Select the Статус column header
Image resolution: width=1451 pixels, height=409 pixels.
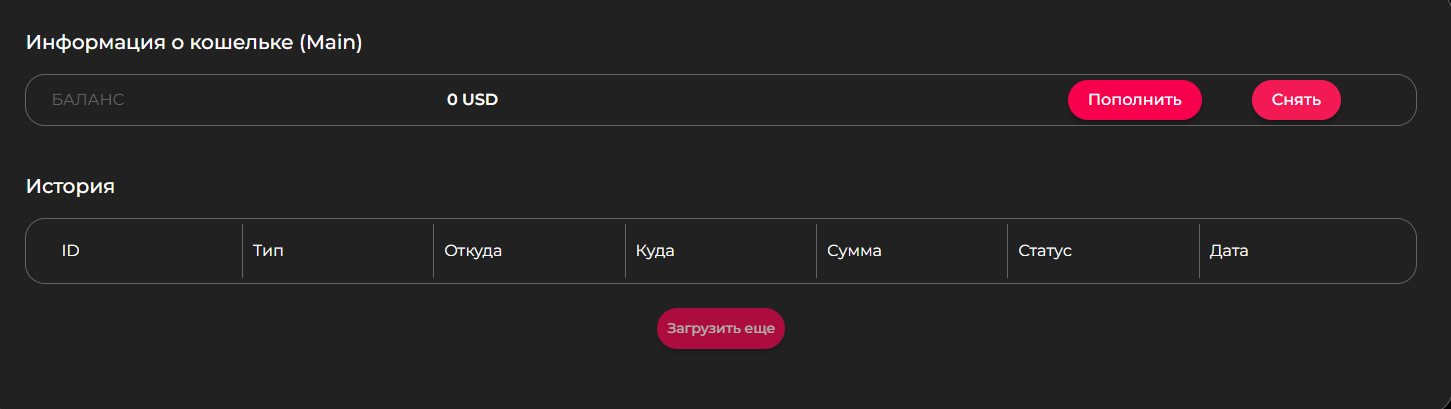click(x=1045, y=251)
